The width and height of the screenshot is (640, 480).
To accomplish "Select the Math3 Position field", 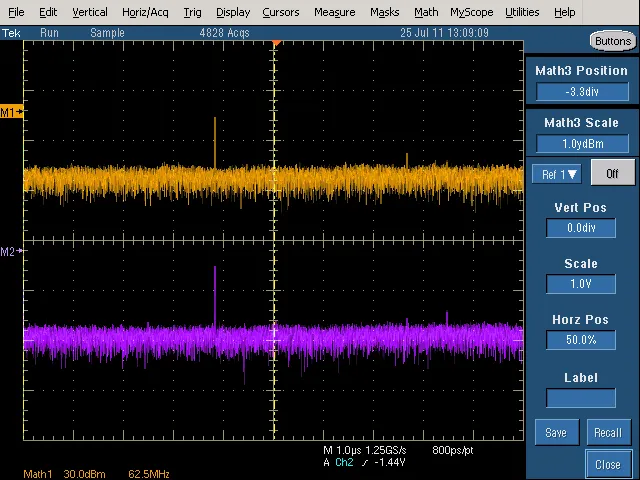I will tap(582, 91).
